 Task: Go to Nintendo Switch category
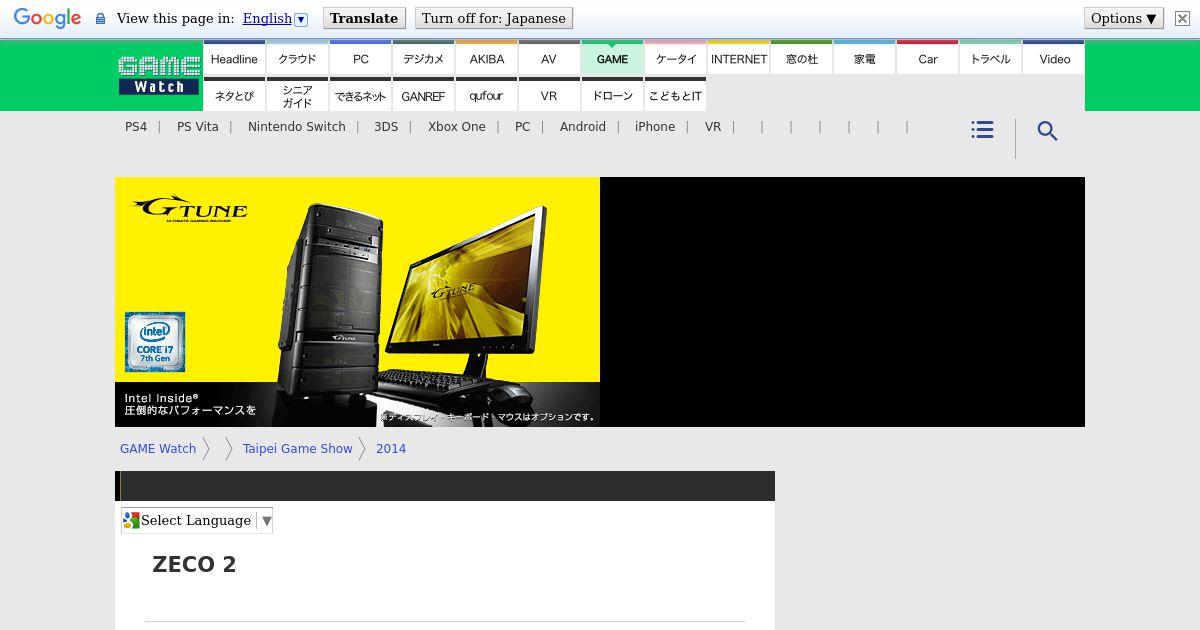coord(297,126)
